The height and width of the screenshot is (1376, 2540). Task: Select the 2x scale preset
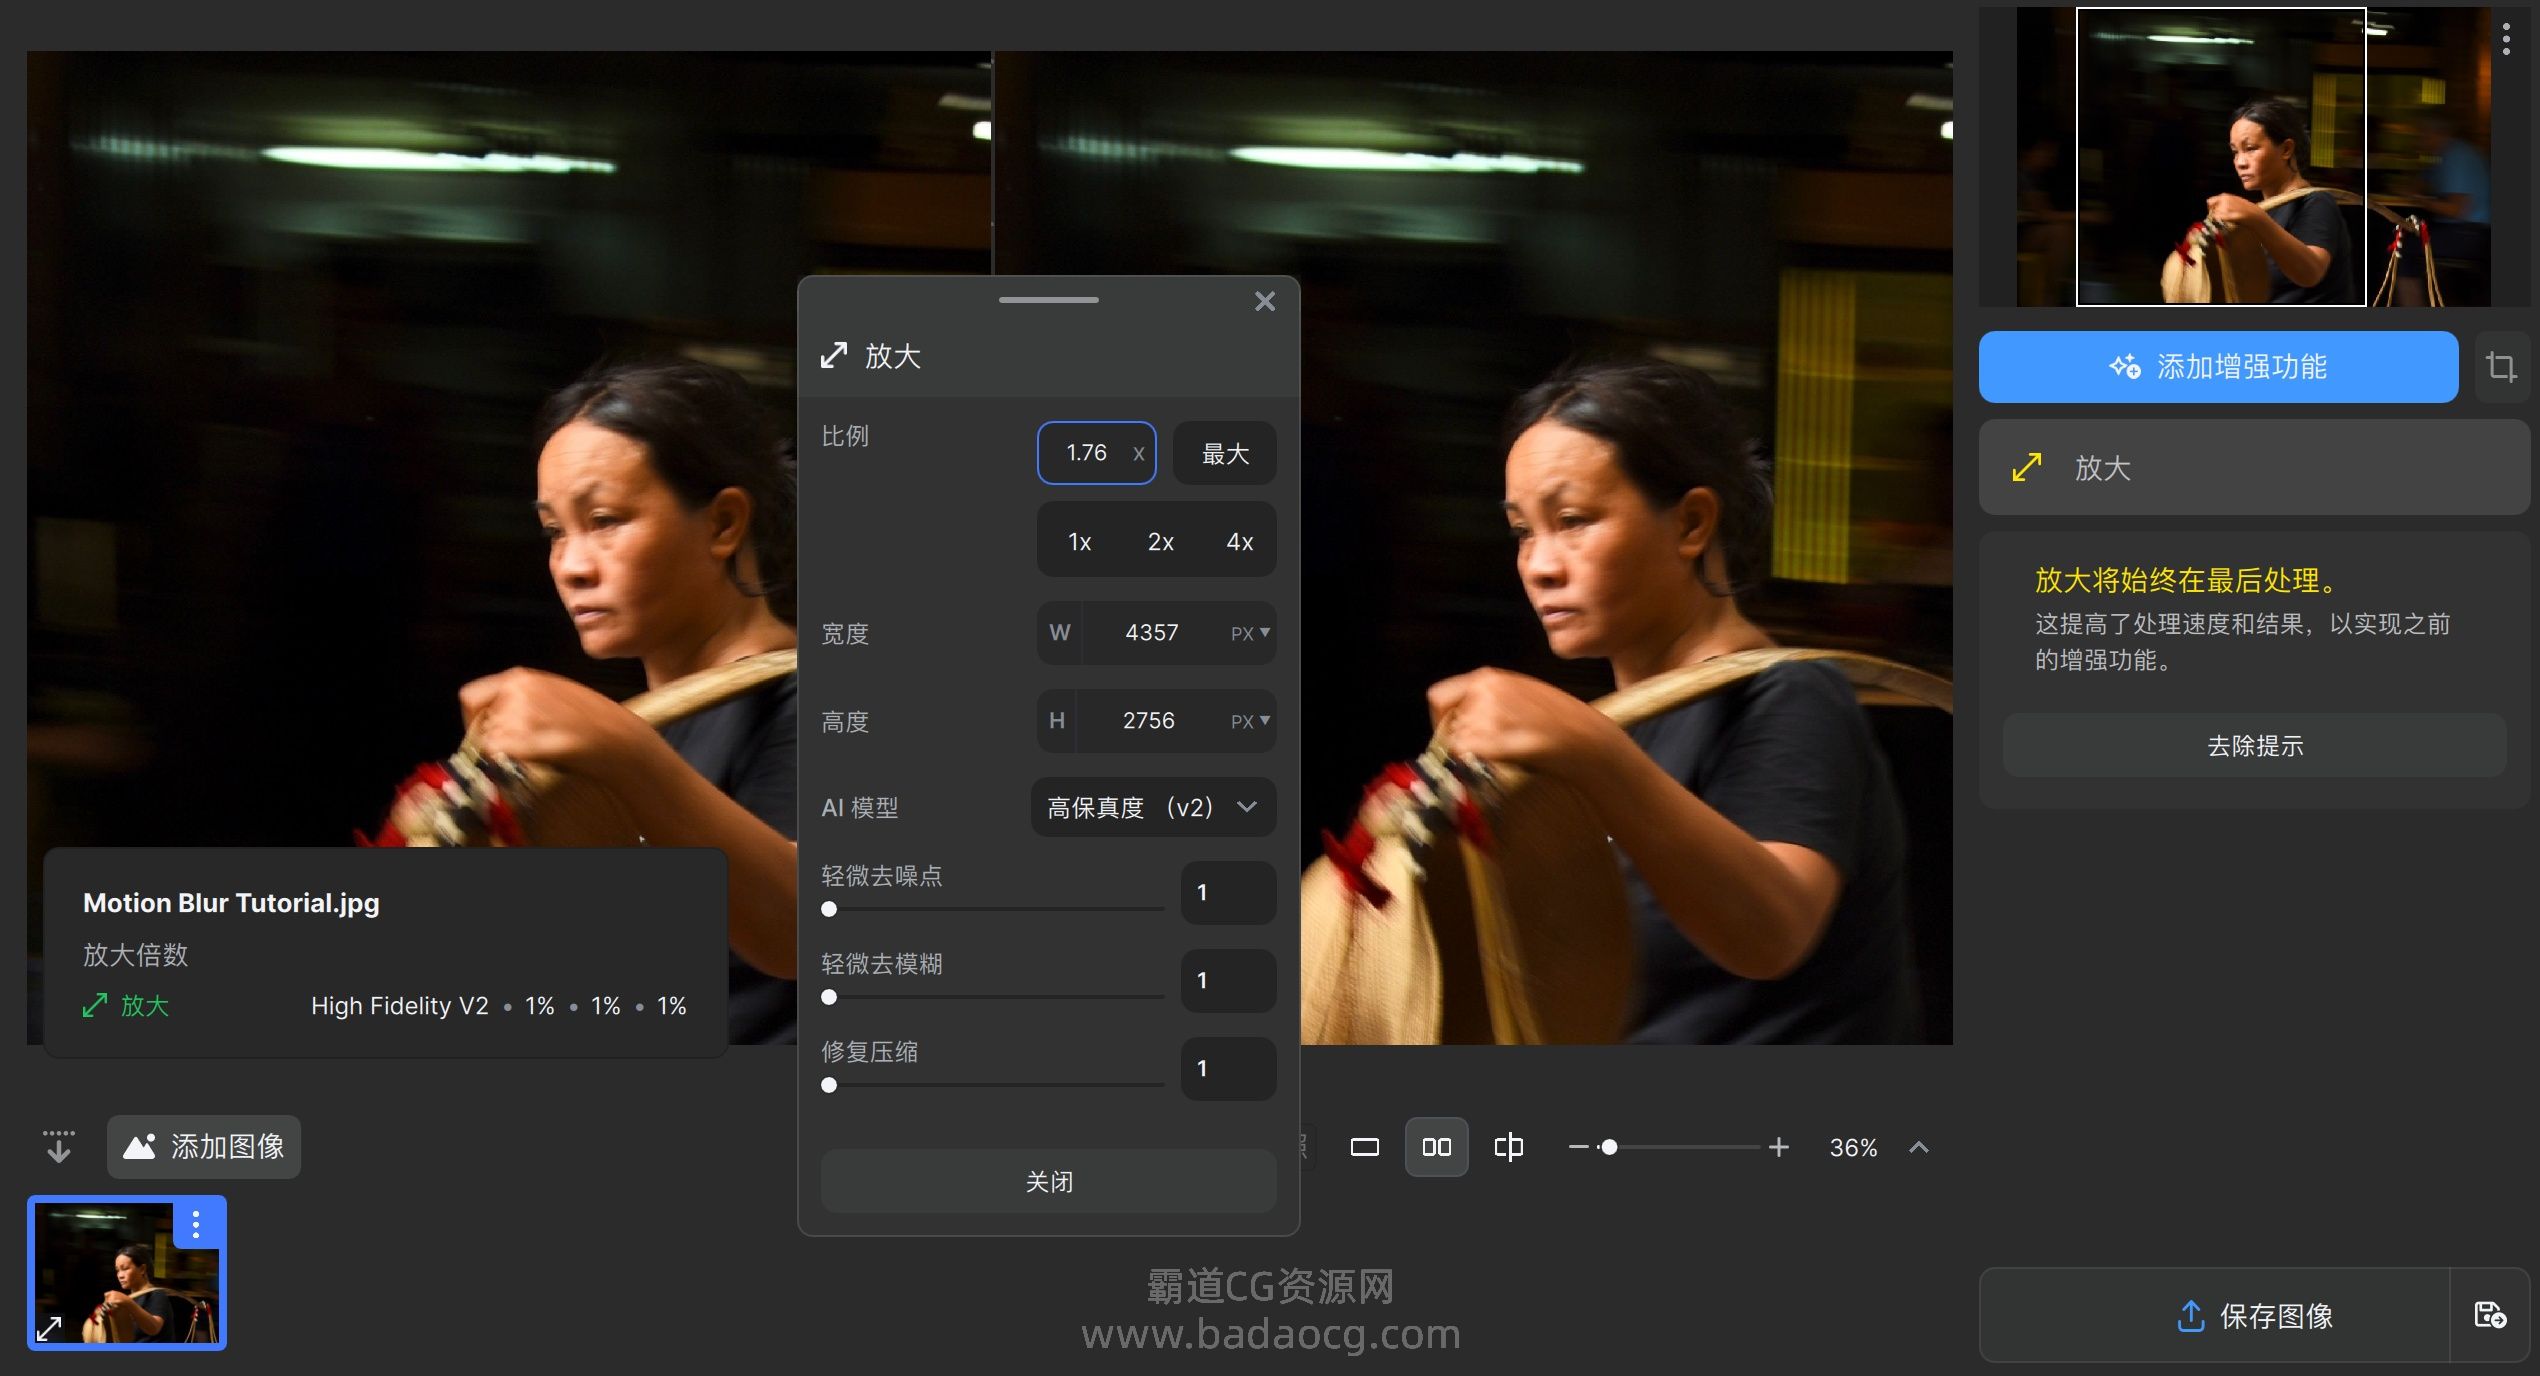click(1160, 541)
